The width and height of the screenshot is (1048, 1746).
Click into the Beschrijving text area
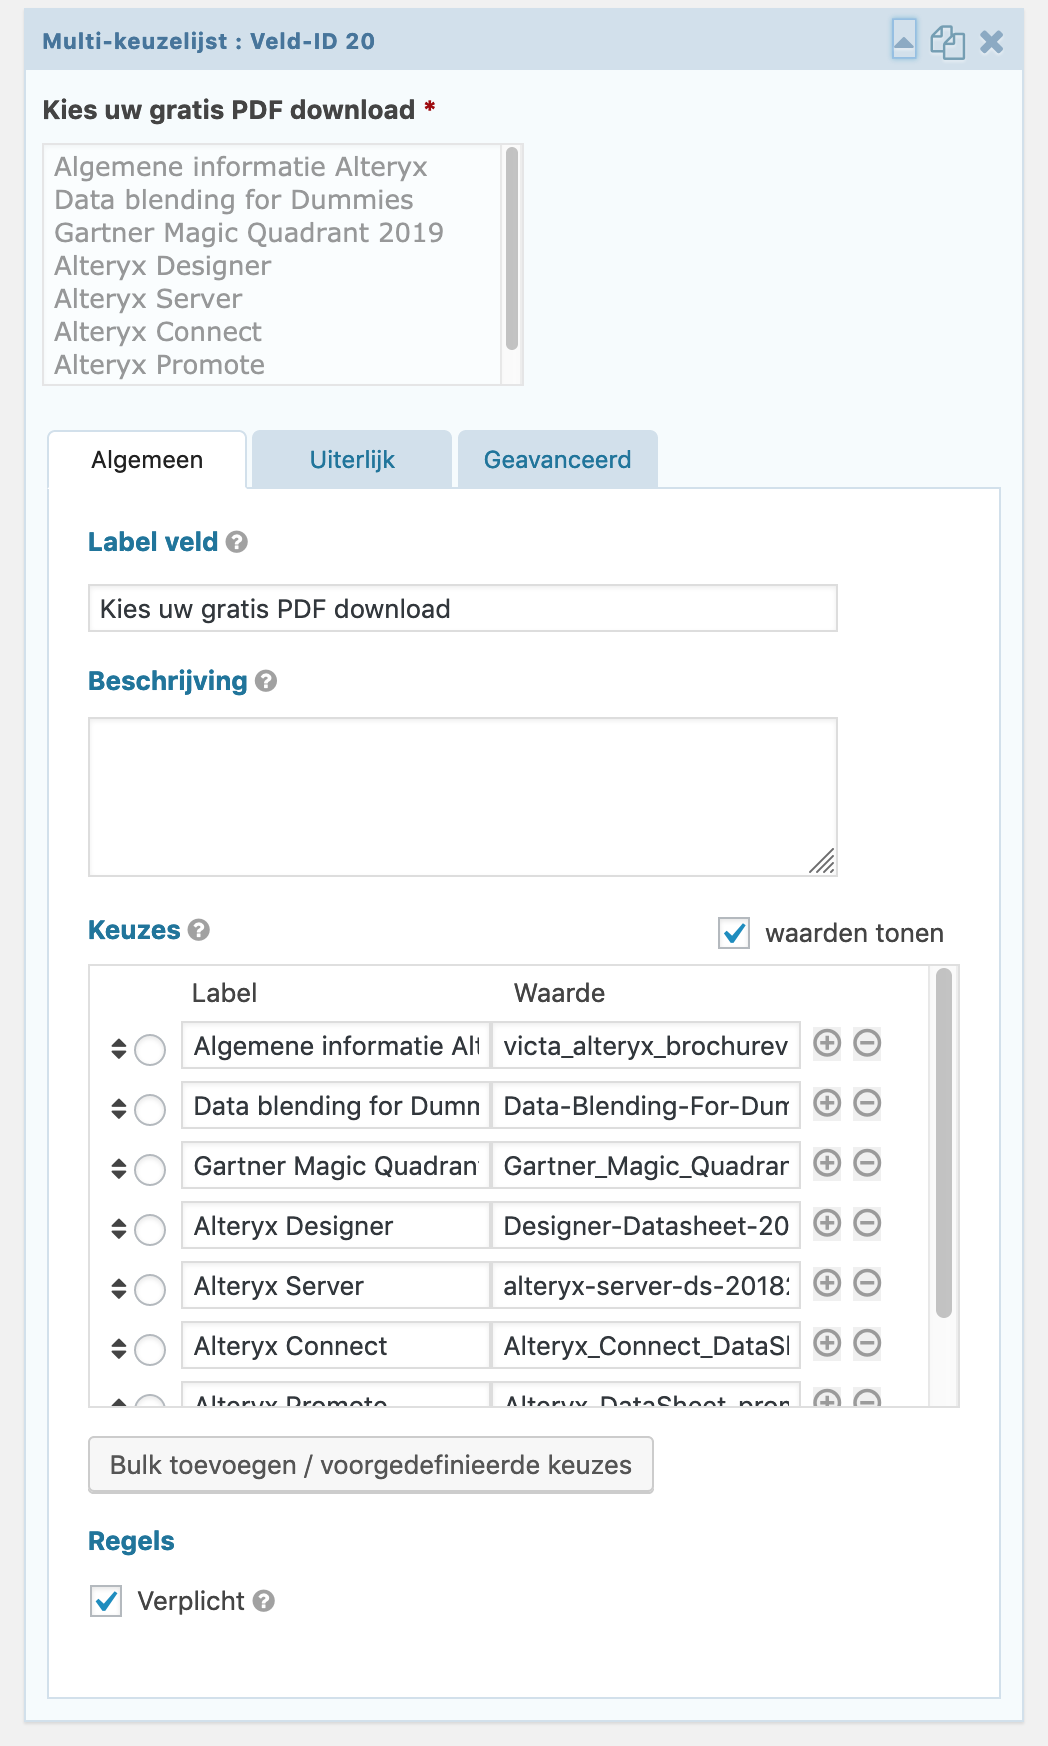[x=462, y=796]
